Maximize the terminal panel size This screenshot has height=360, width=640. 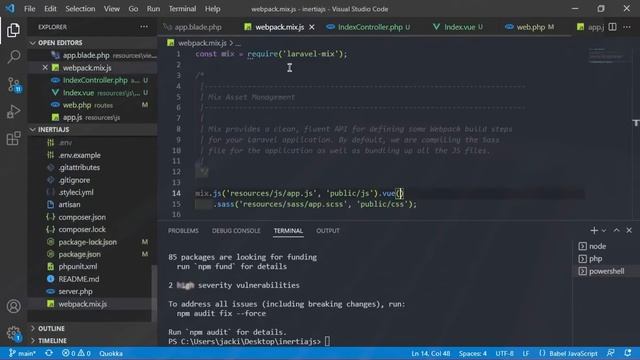(616, 231)
